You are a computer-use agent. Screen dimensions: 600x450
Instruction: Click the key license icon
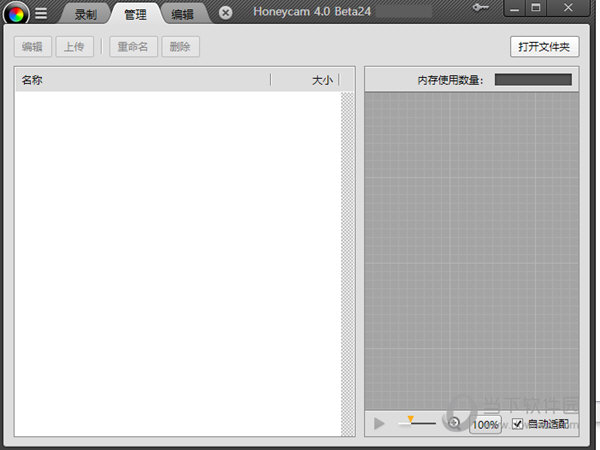[x=480, y=8]
